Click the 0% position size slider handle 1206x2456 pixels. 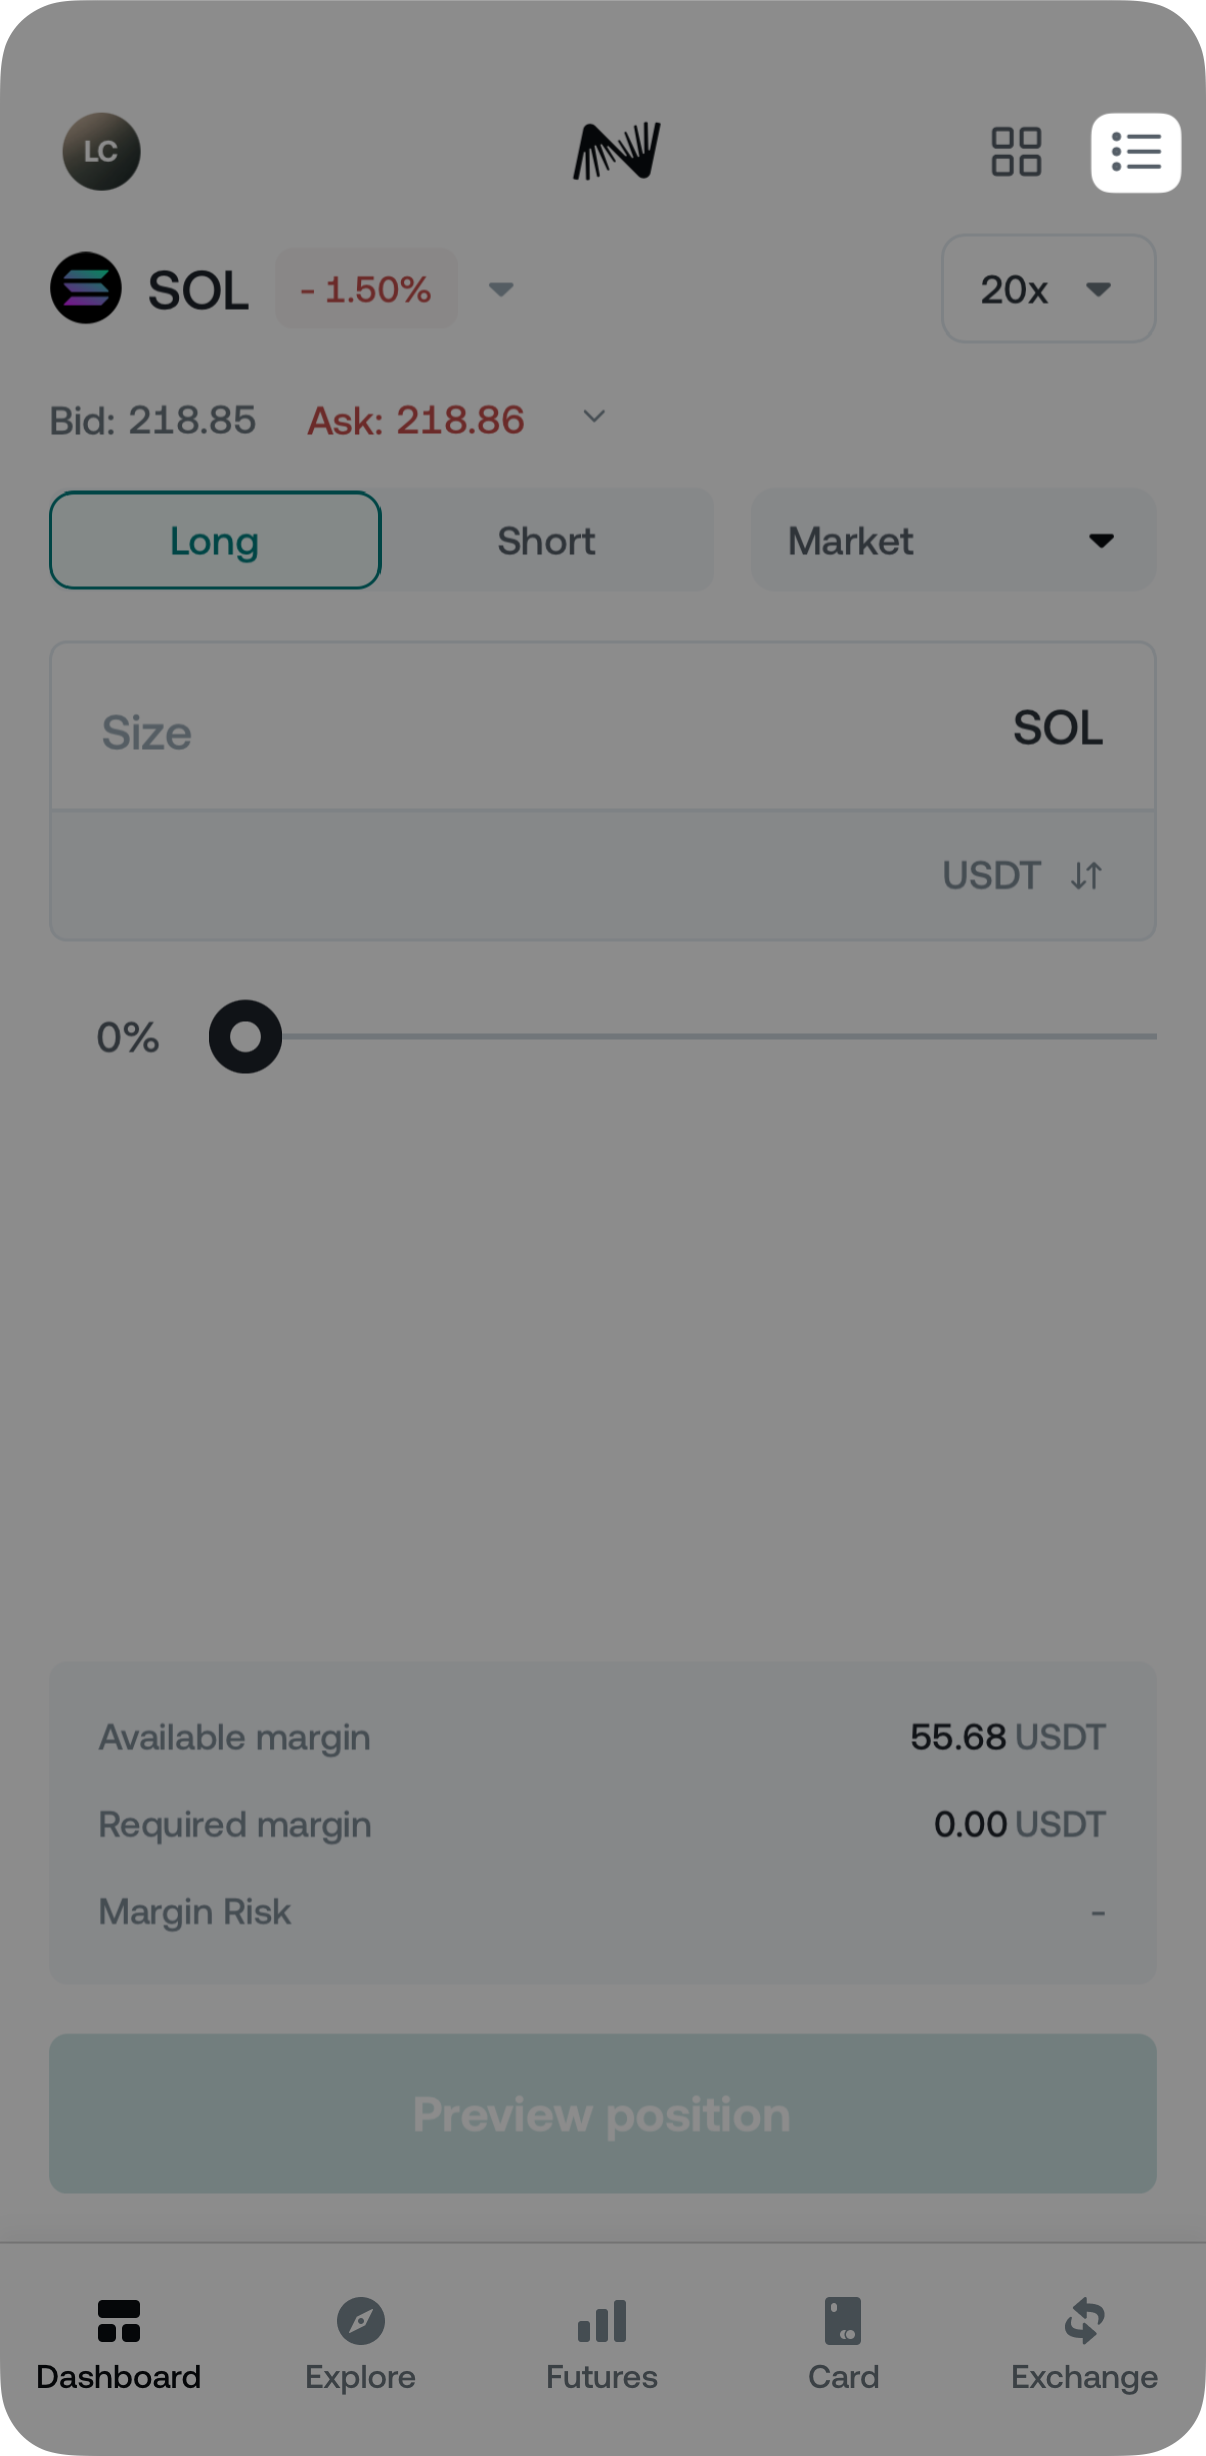[245, 1037]
